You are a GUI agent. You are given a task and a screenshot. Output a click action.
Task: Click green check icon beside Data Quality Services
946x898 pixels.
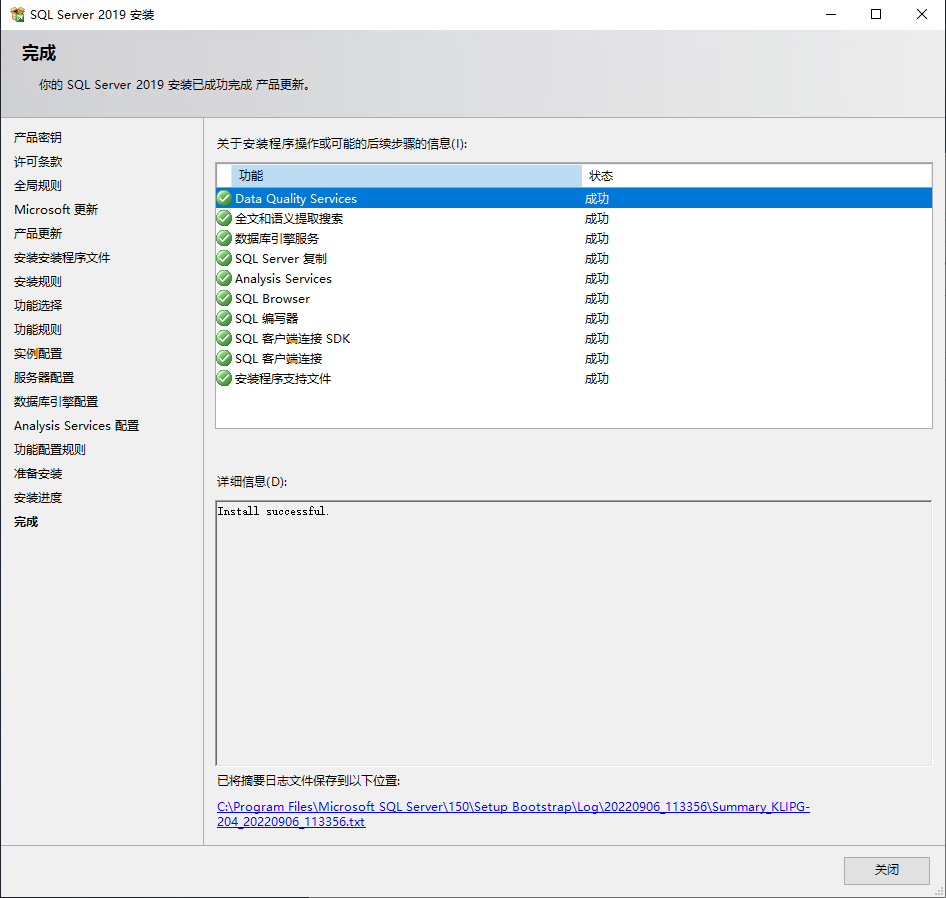224,198
